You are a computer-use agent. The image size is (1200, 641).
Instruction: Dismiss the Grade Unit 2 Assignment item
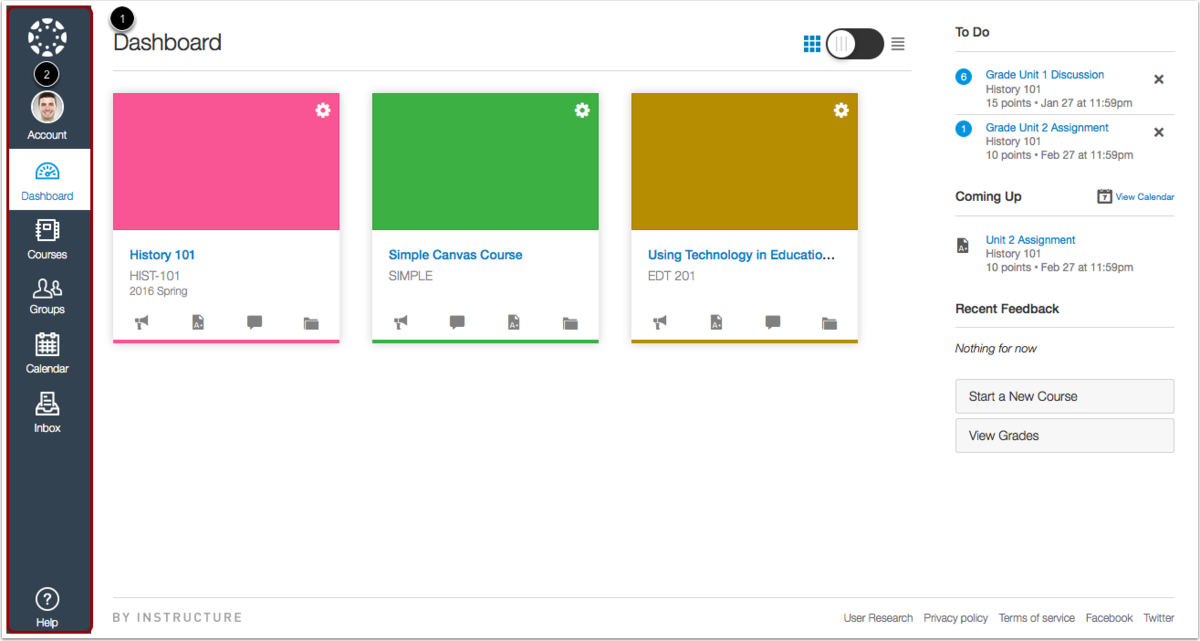(x=1159, y=132)
